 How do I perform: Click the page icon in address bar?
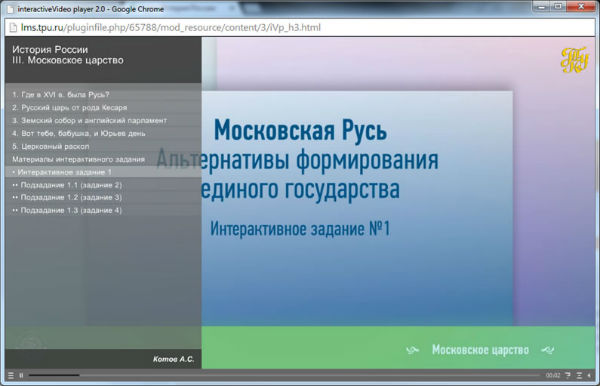pyautogui.click(x=13, y=28)
